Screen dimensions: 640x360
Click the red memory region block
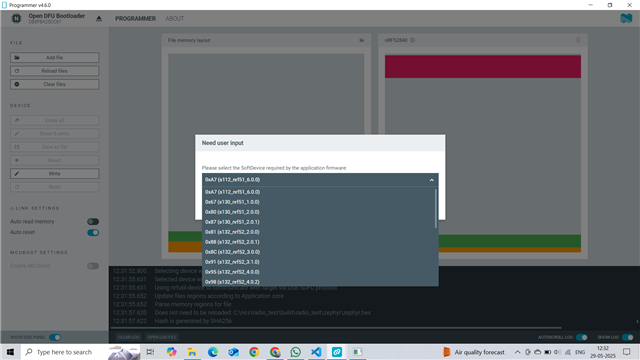(482, 67)
